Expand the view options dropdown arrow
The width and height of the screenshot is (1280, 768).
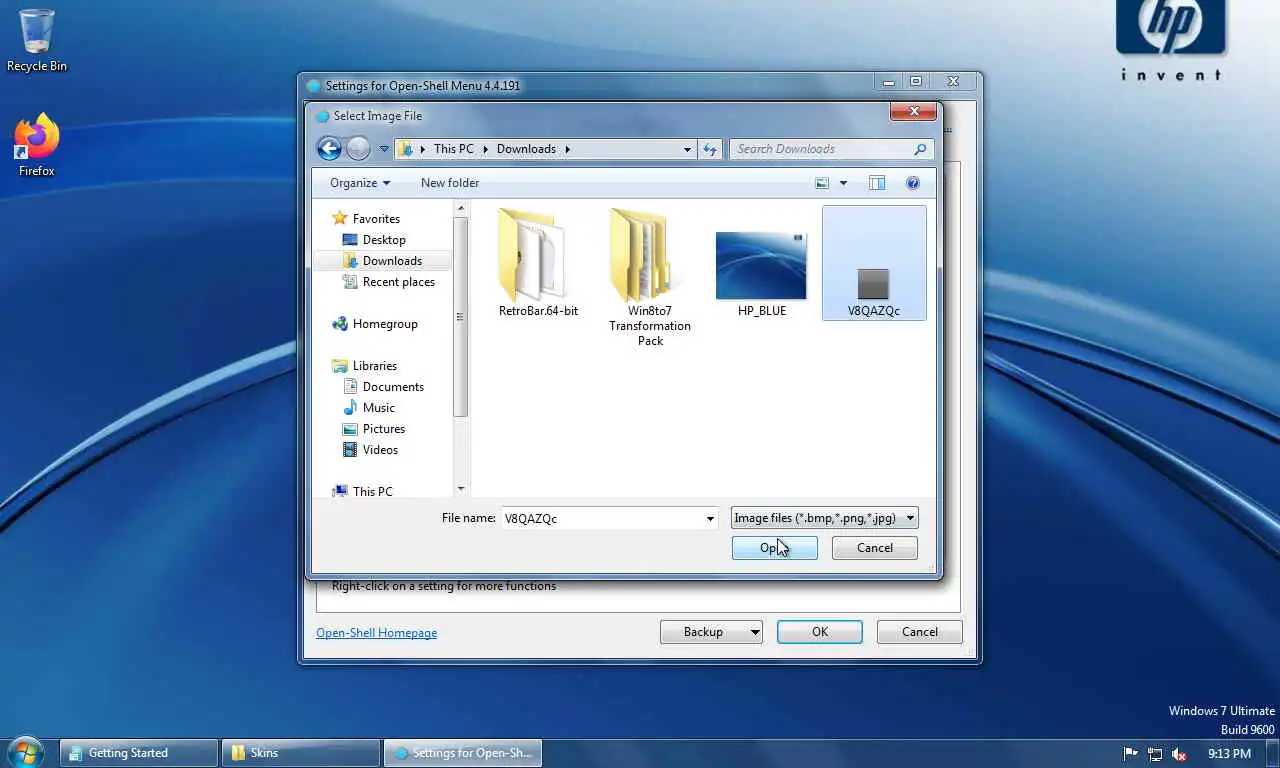[843, 183]
